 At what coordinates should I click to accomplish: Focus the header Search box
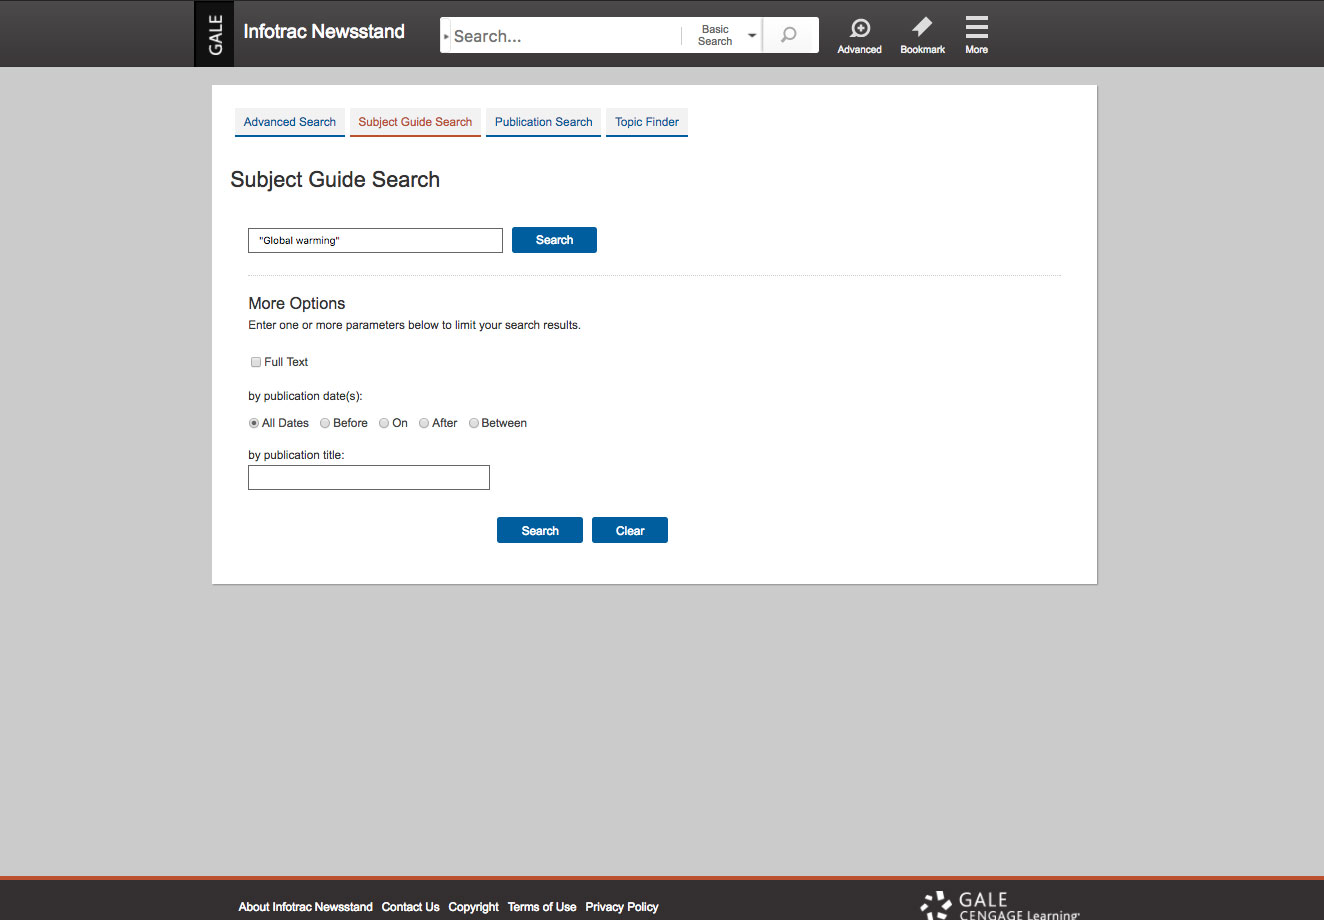[x=565, y=35]
